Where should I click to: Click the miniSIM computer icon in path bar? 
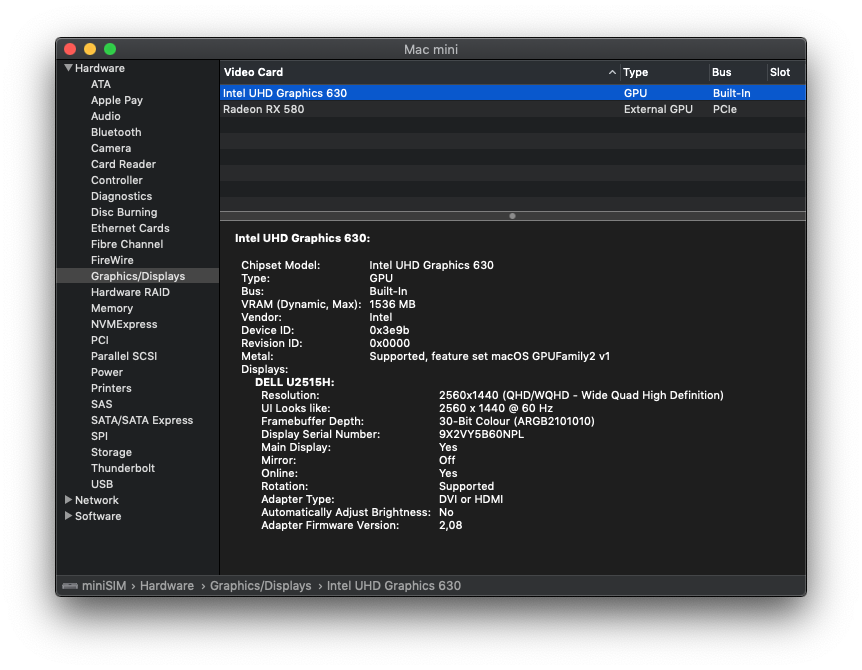pos(70,586)
